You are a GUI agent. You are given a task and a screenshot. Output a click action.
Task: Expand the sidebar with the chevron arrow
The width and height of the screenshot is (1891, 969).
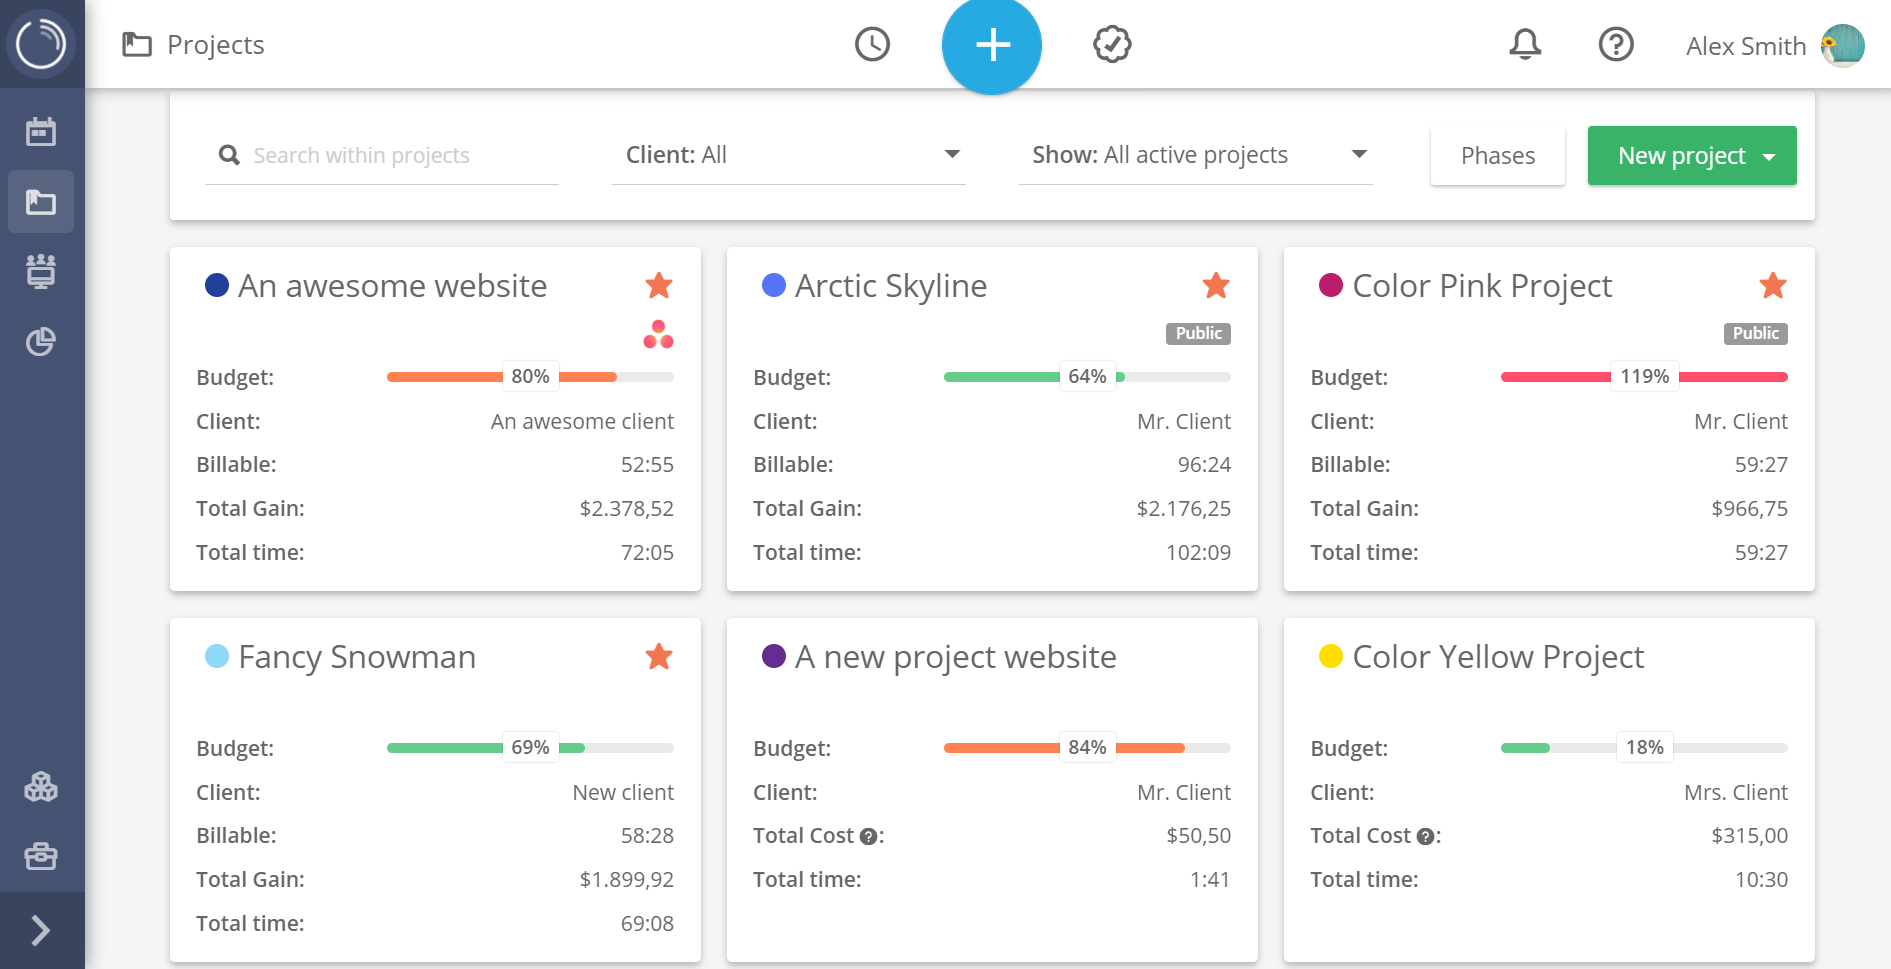tap(41, 930)
